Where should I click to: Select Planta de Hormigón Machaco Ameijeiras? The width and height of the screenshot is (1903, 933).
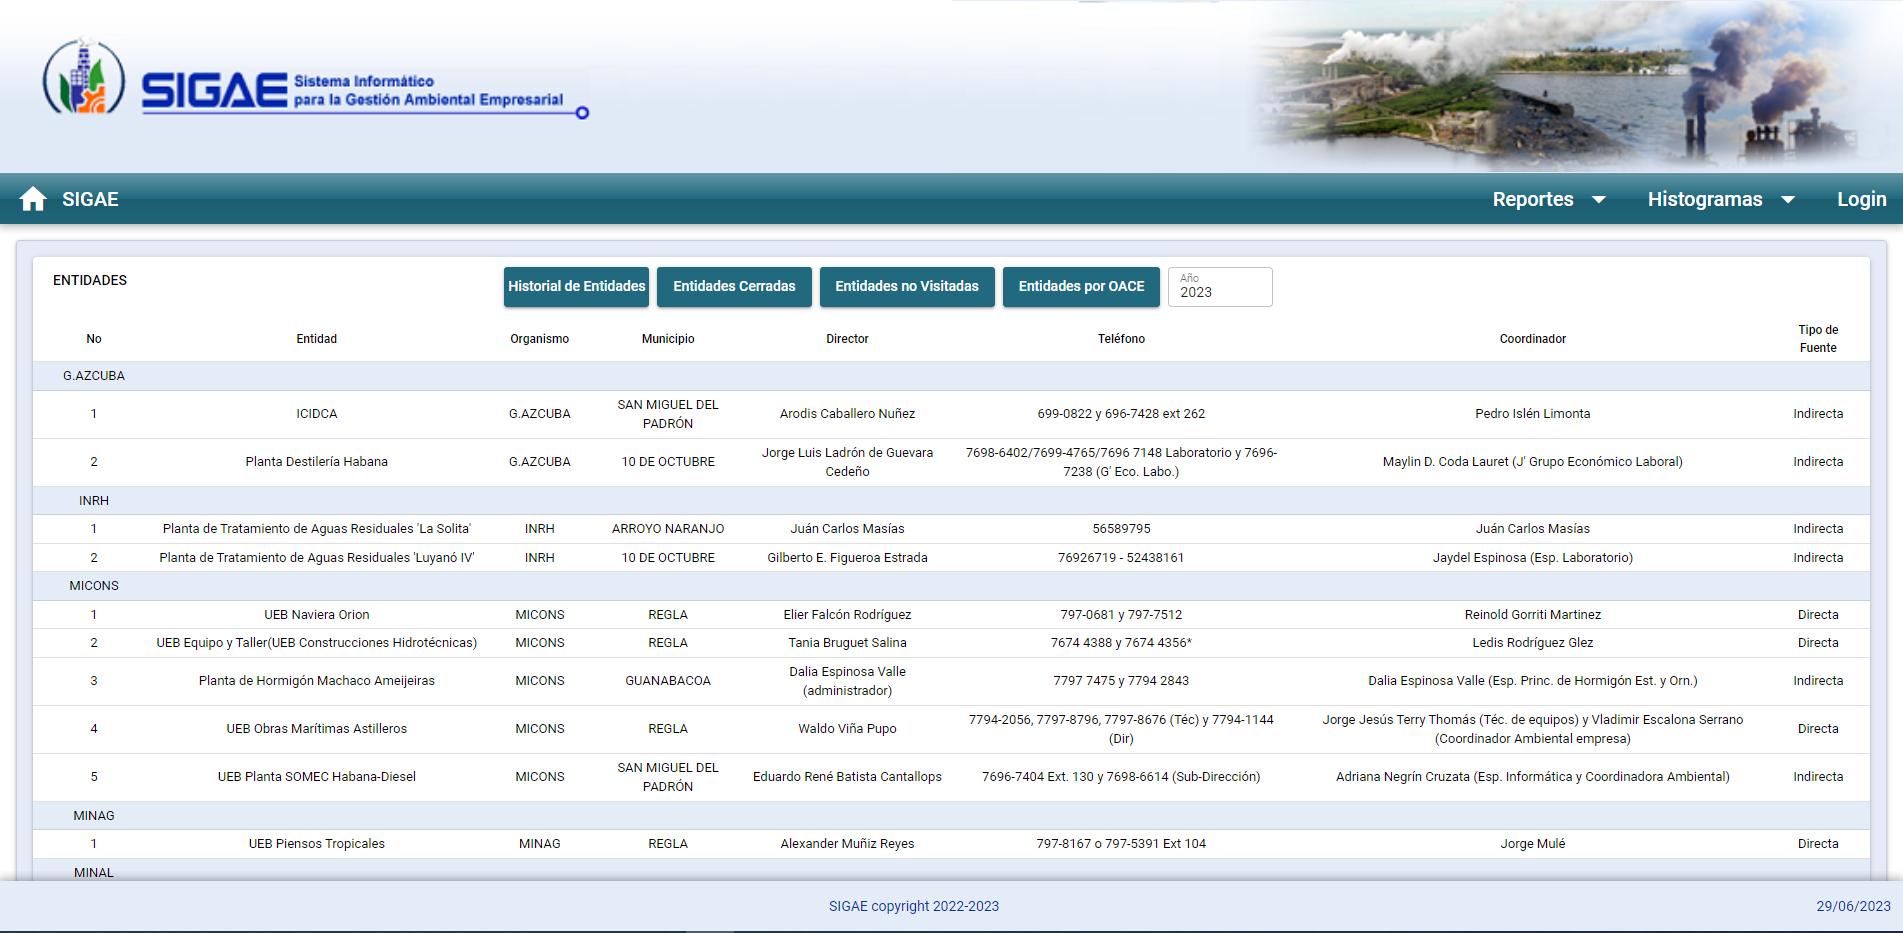tap(316, 681)
